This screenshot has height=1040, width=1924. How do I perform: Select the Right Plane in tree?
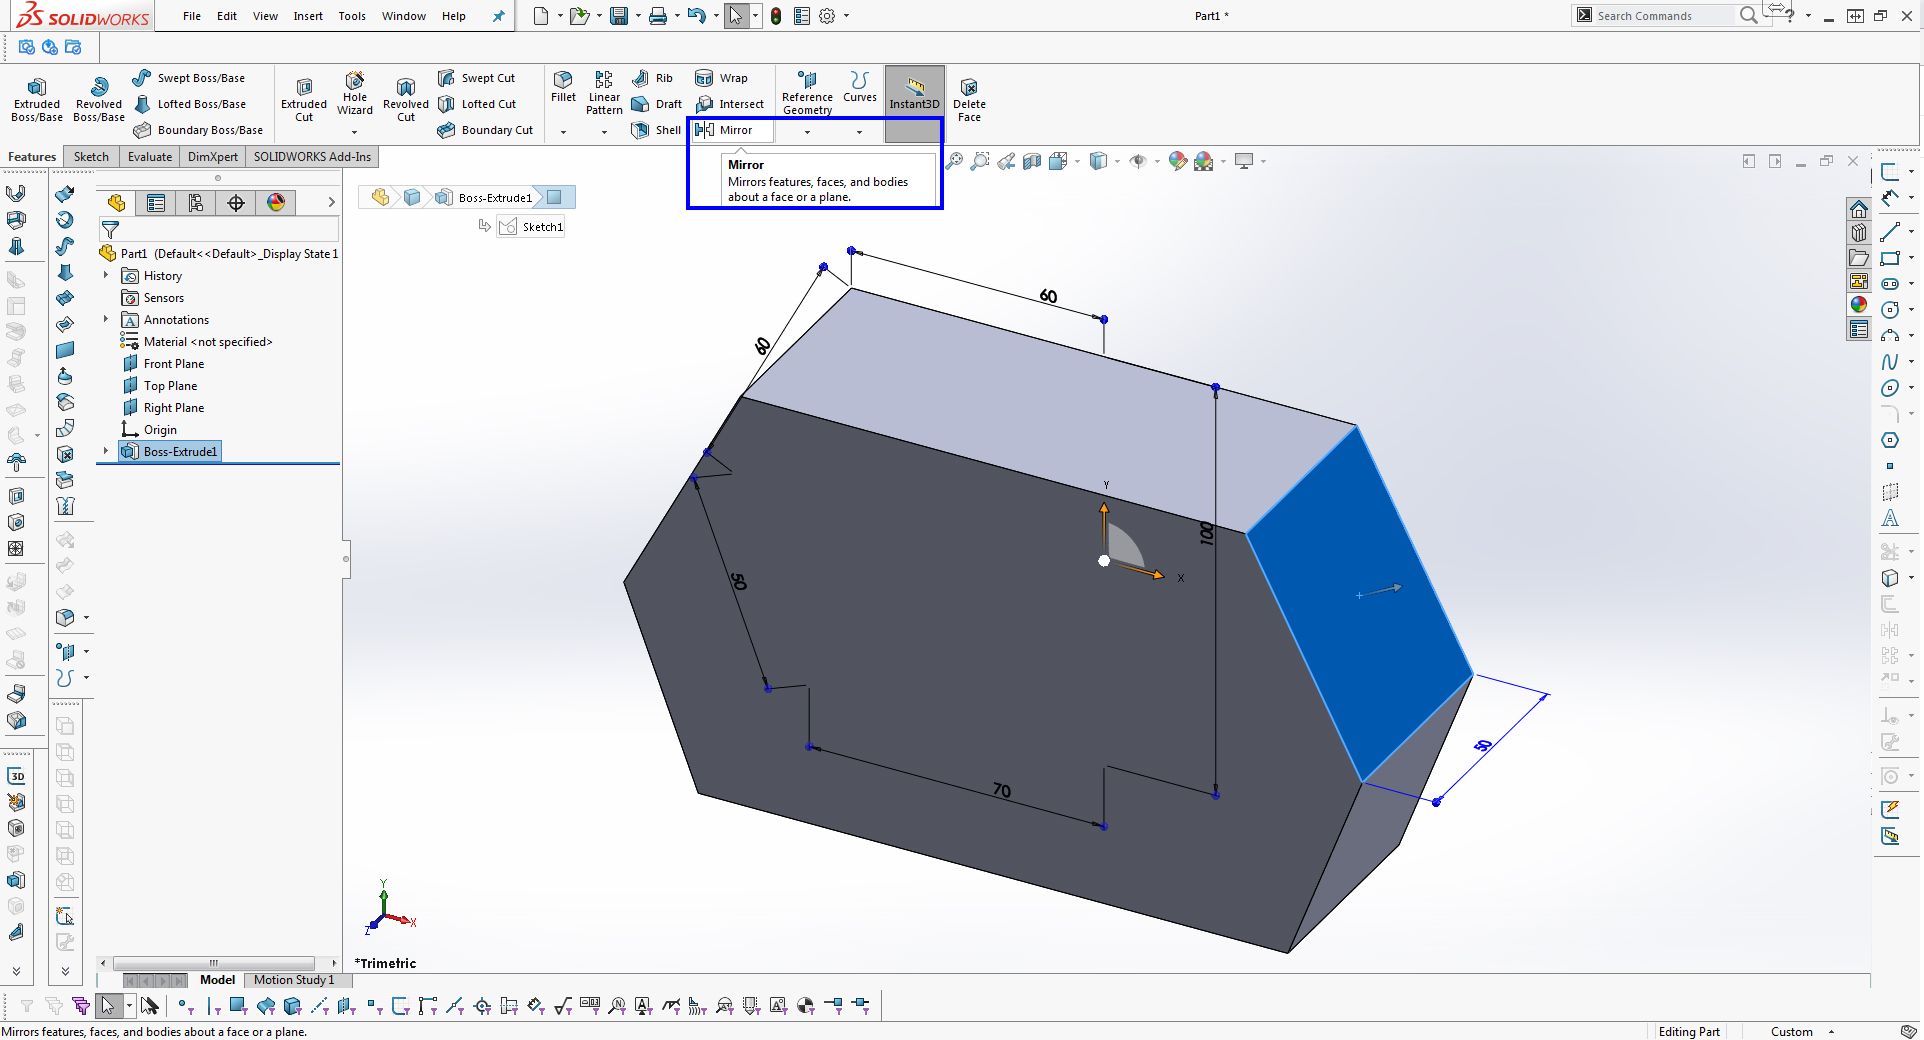pyautogui.click(x=163, y=407)
